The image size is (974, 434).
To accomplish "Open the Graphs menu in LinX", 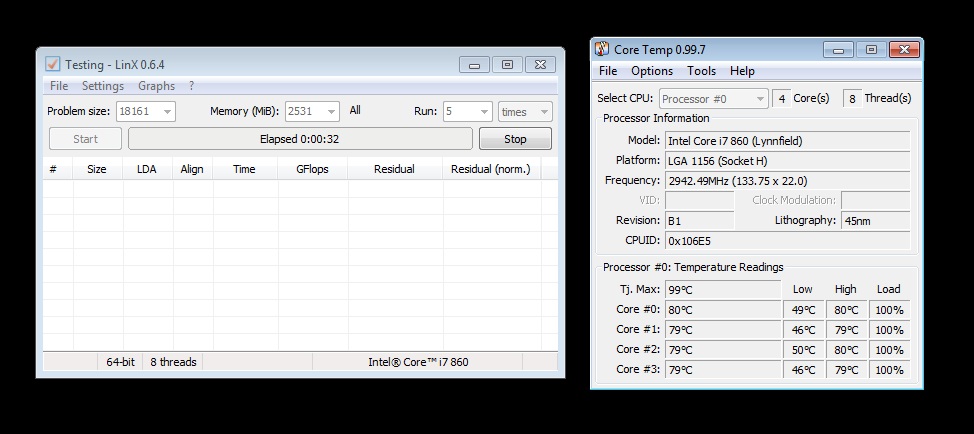I will point(157,86).
